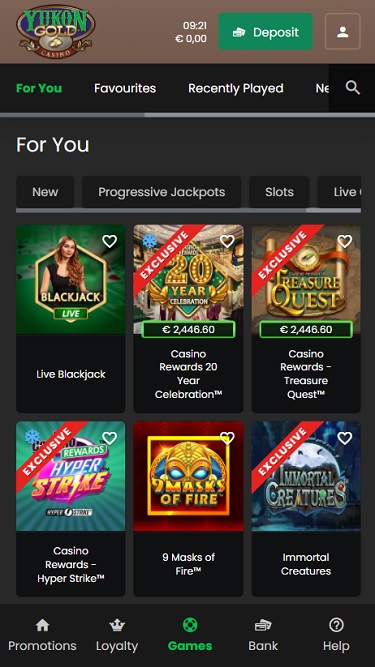Select the Games icon in bottom bar
The width and height of the screenshot is (375, 667).
190,625
